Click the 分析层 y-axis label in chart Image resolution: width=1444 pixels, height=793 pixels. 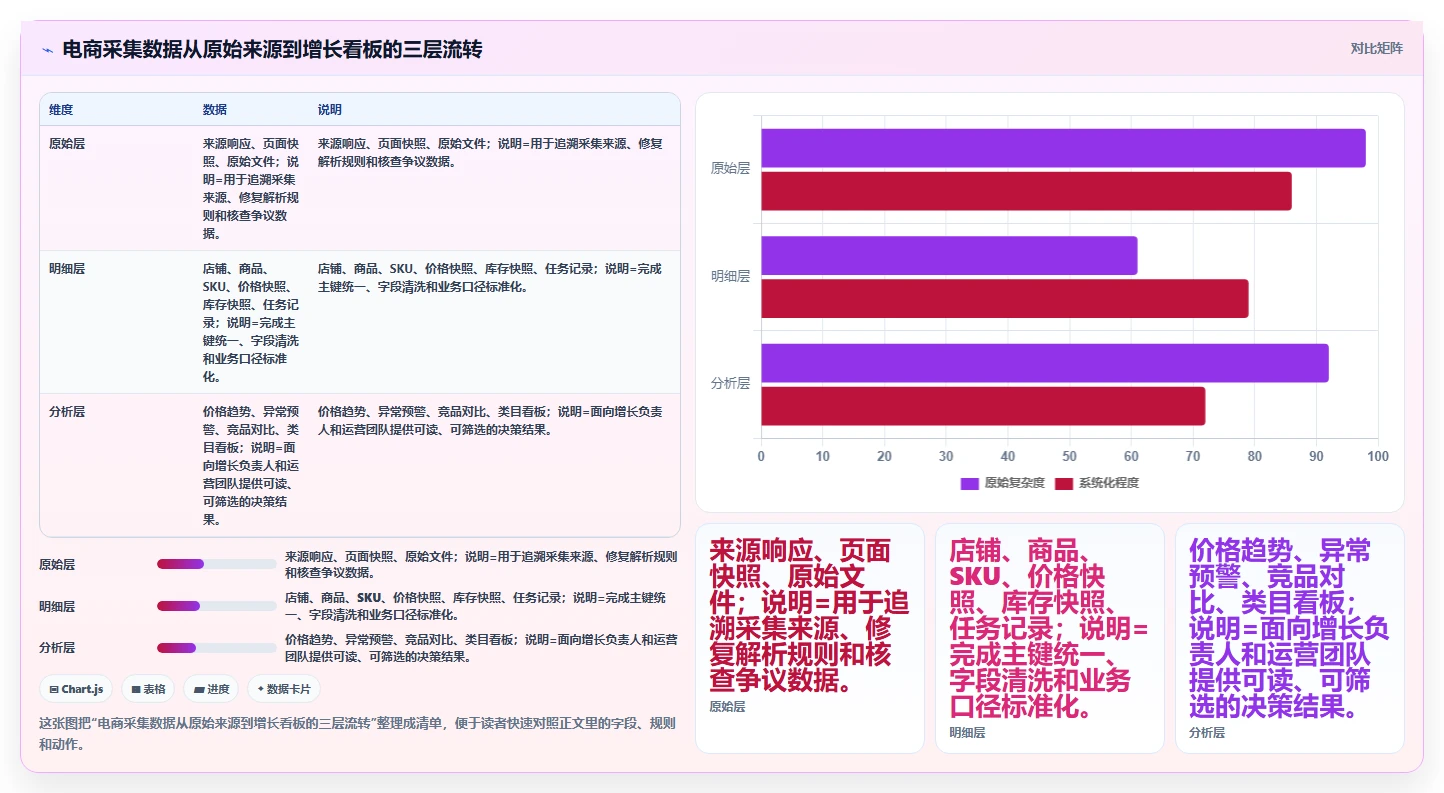pos(730,384)
